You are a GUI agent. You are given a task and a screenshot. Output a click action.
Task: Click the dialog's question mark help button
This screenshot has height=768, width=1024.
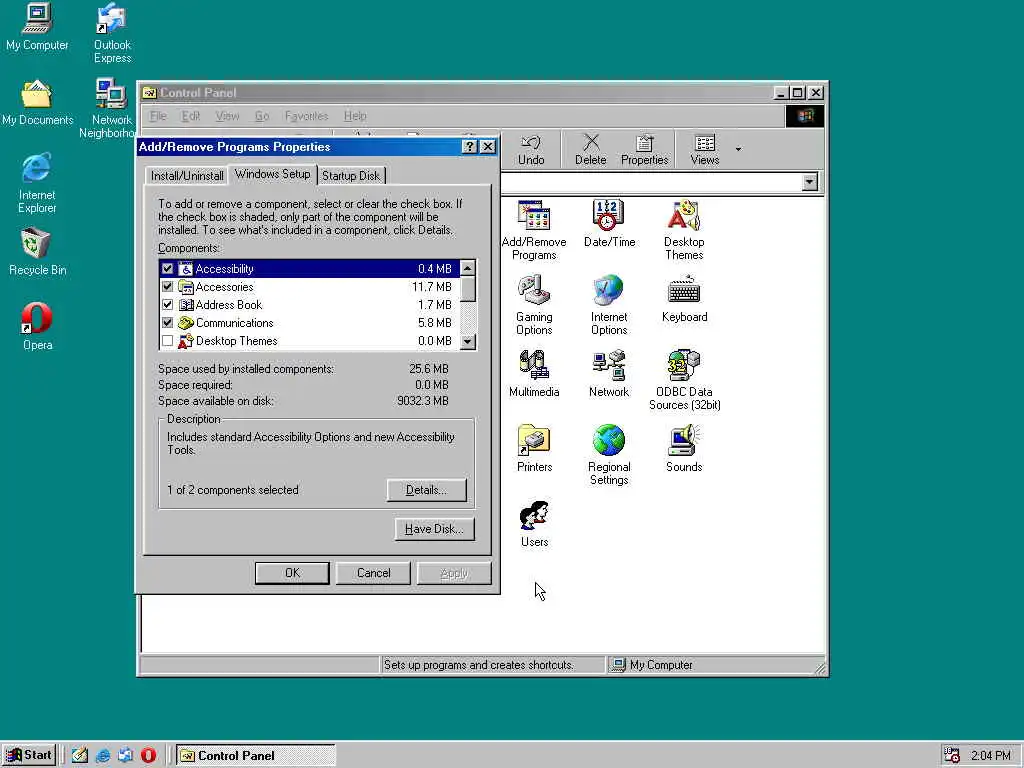coord(469,147)
